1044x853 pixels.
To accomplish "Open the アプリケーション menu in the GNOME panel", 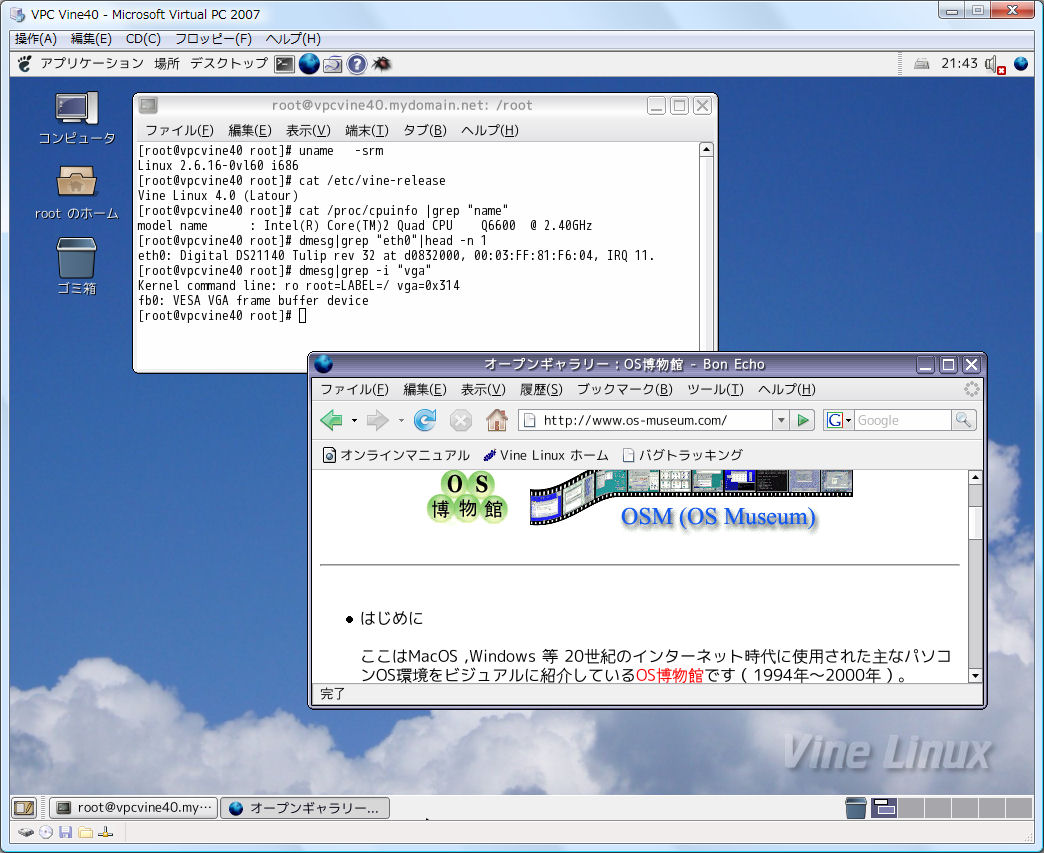I will pyautogui.click(x=92, y=64).
